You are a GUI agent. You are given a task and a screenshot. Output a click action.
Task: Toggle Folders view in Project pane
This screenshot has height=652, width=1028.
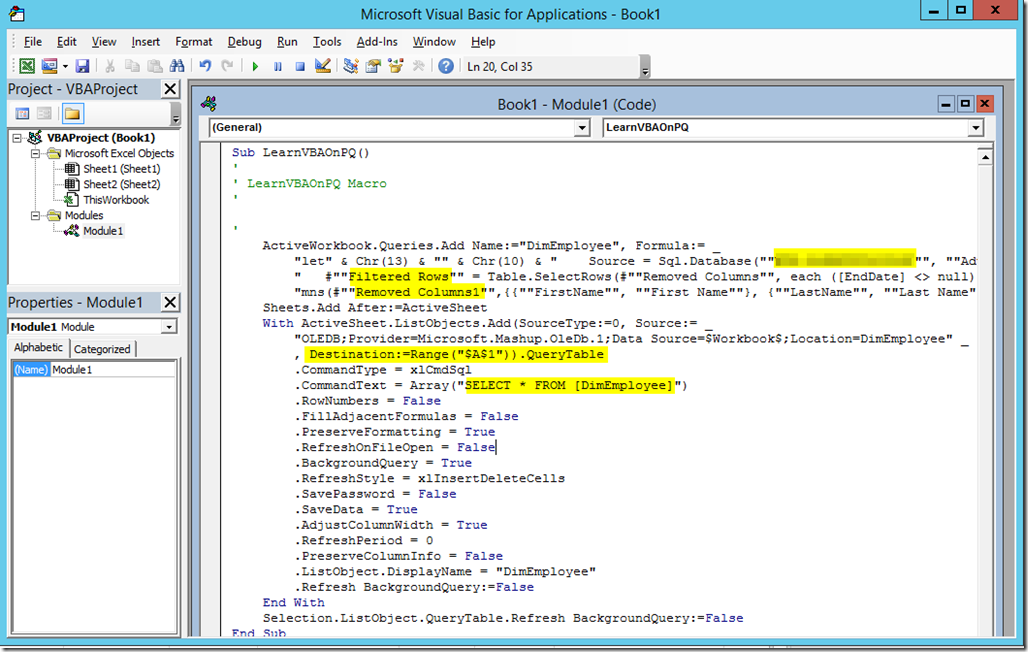point(72,114)
